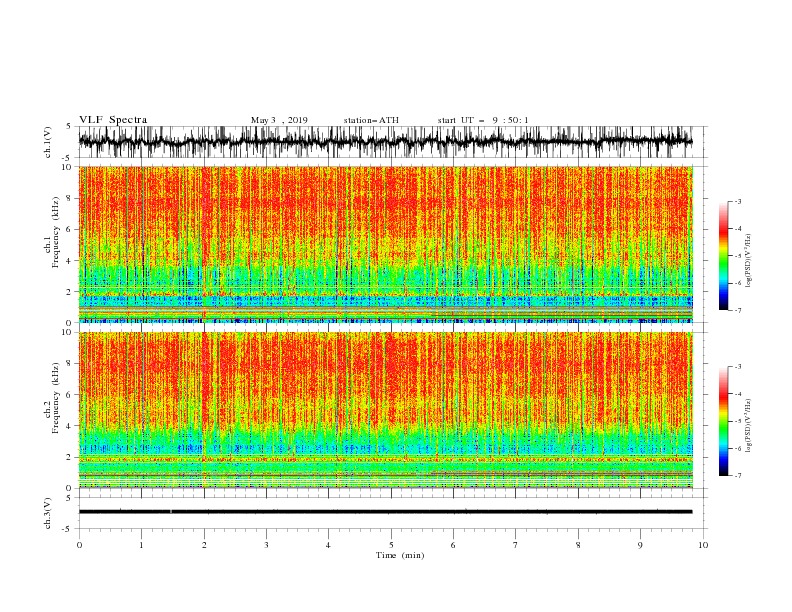Click inside the ch.2 spectrogram panel
The height and width of the screenshot is (612, 792).
click(x=385, y=410)
